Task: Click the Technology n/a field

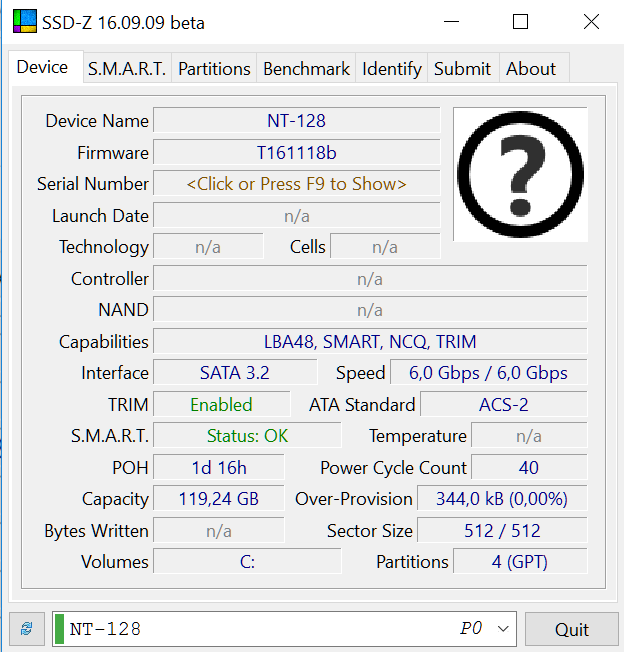Action: point(208,247)
